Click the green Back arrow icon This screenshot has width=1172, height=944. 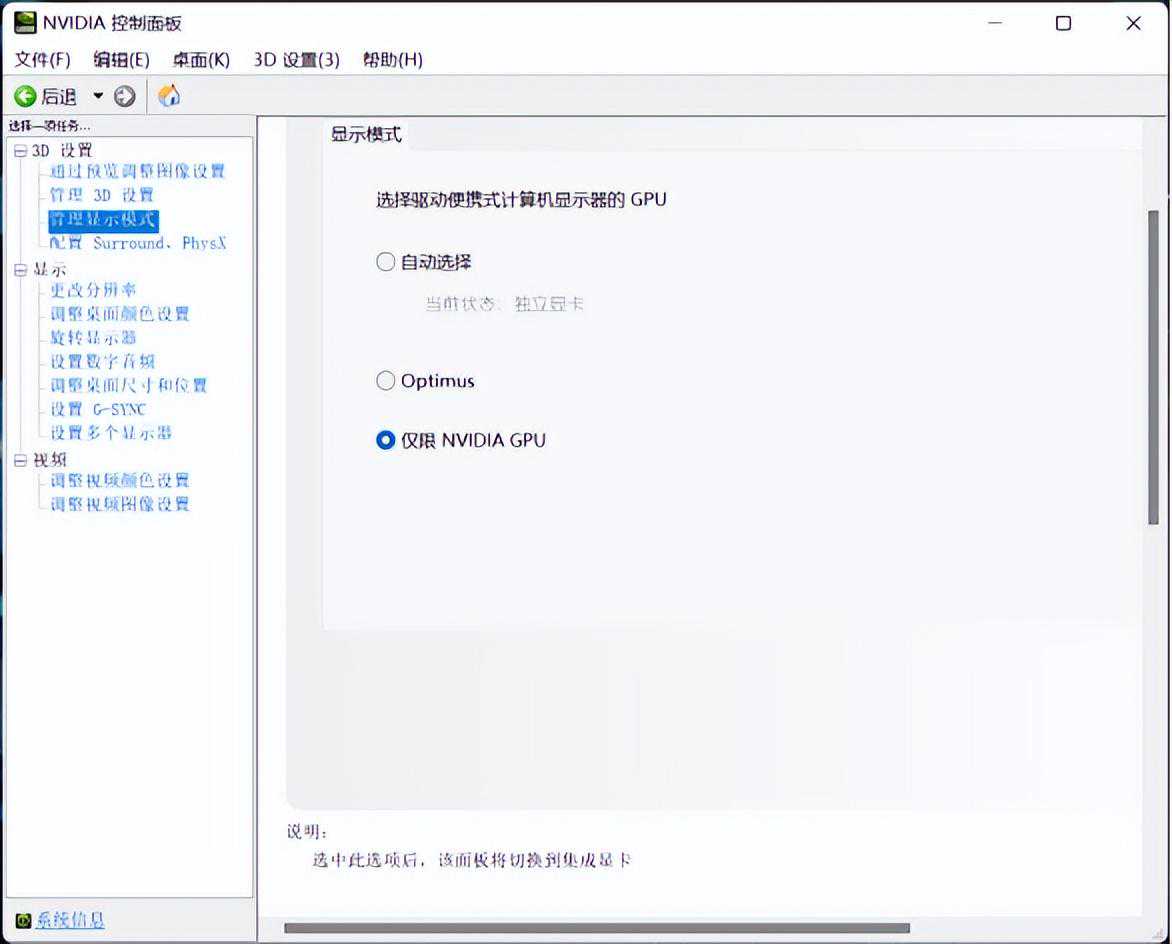coord(26,96)
